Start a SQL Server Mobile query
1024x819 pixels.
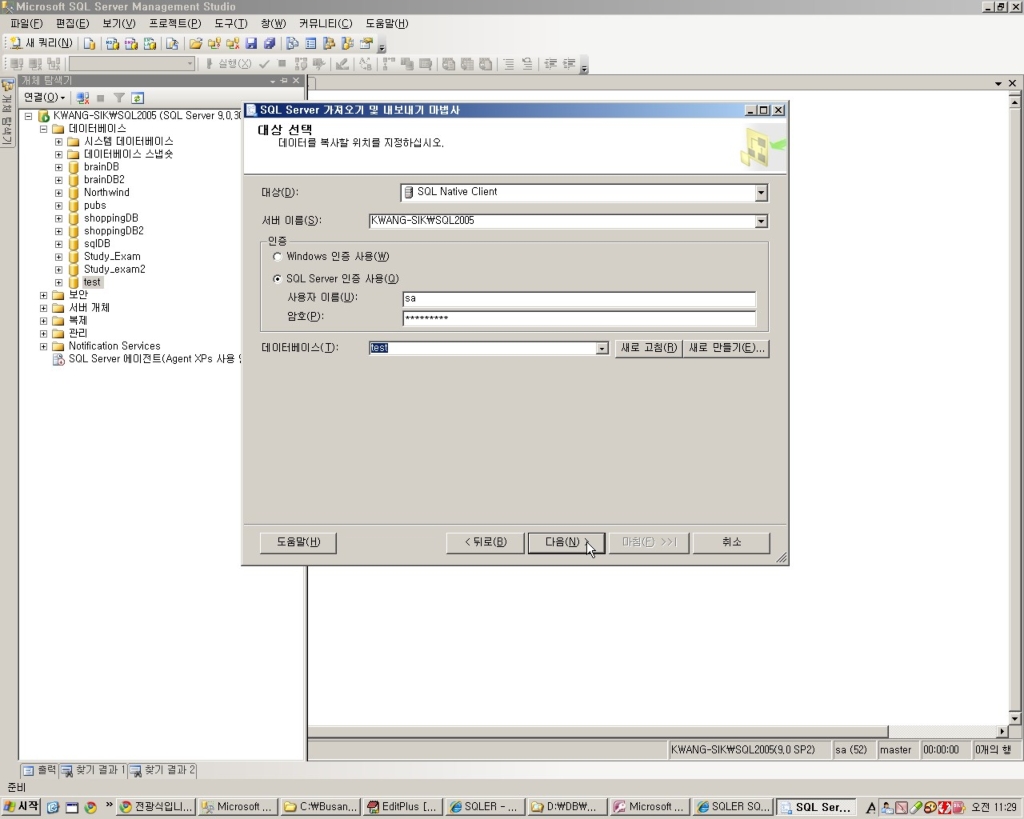172,44
